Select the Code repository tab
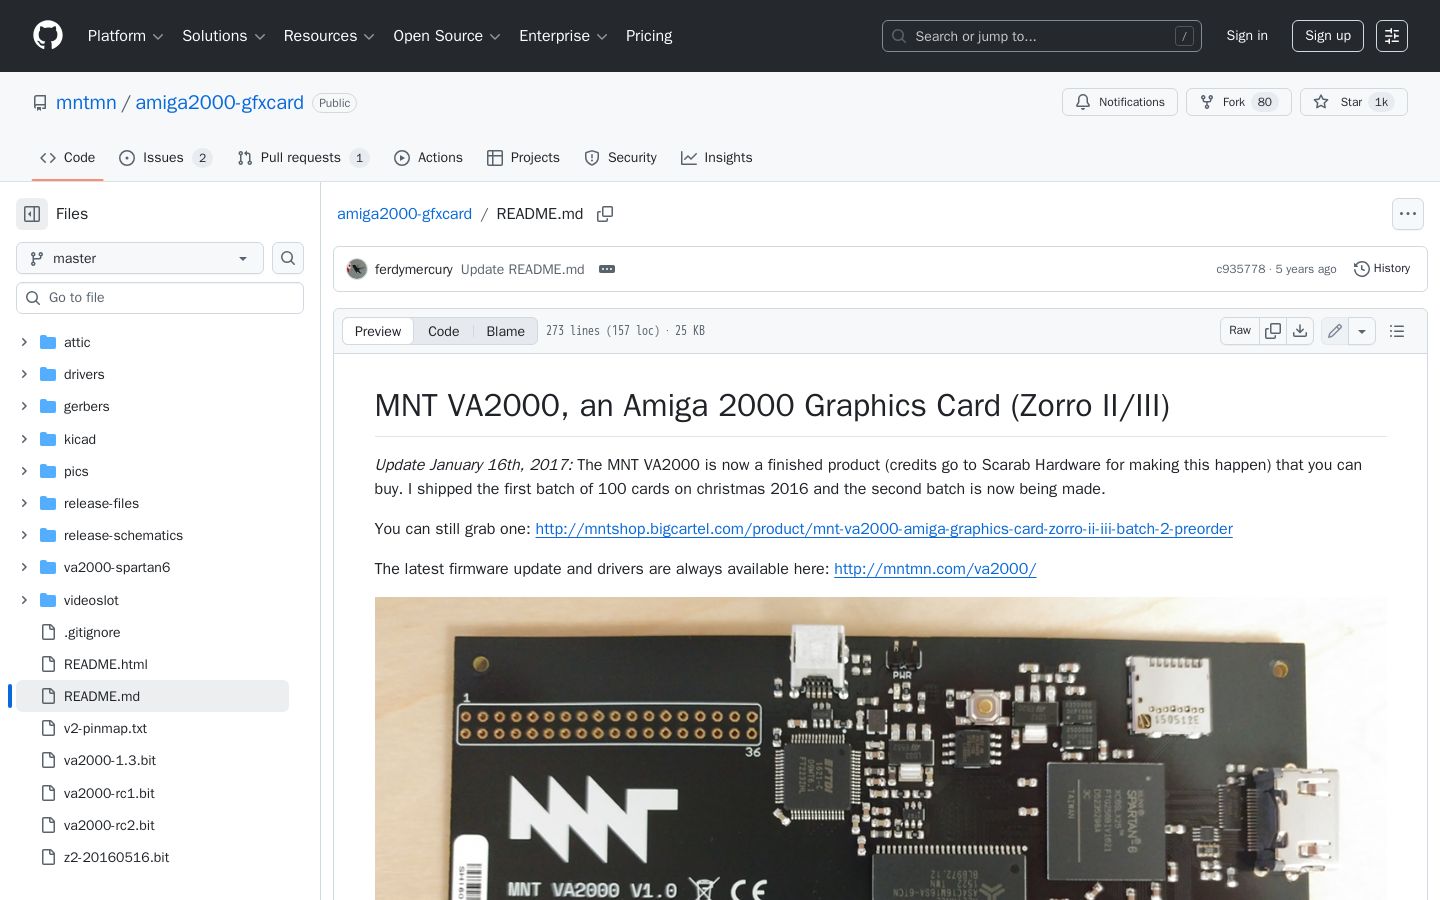1440x900 pixels. pos(68,158)
